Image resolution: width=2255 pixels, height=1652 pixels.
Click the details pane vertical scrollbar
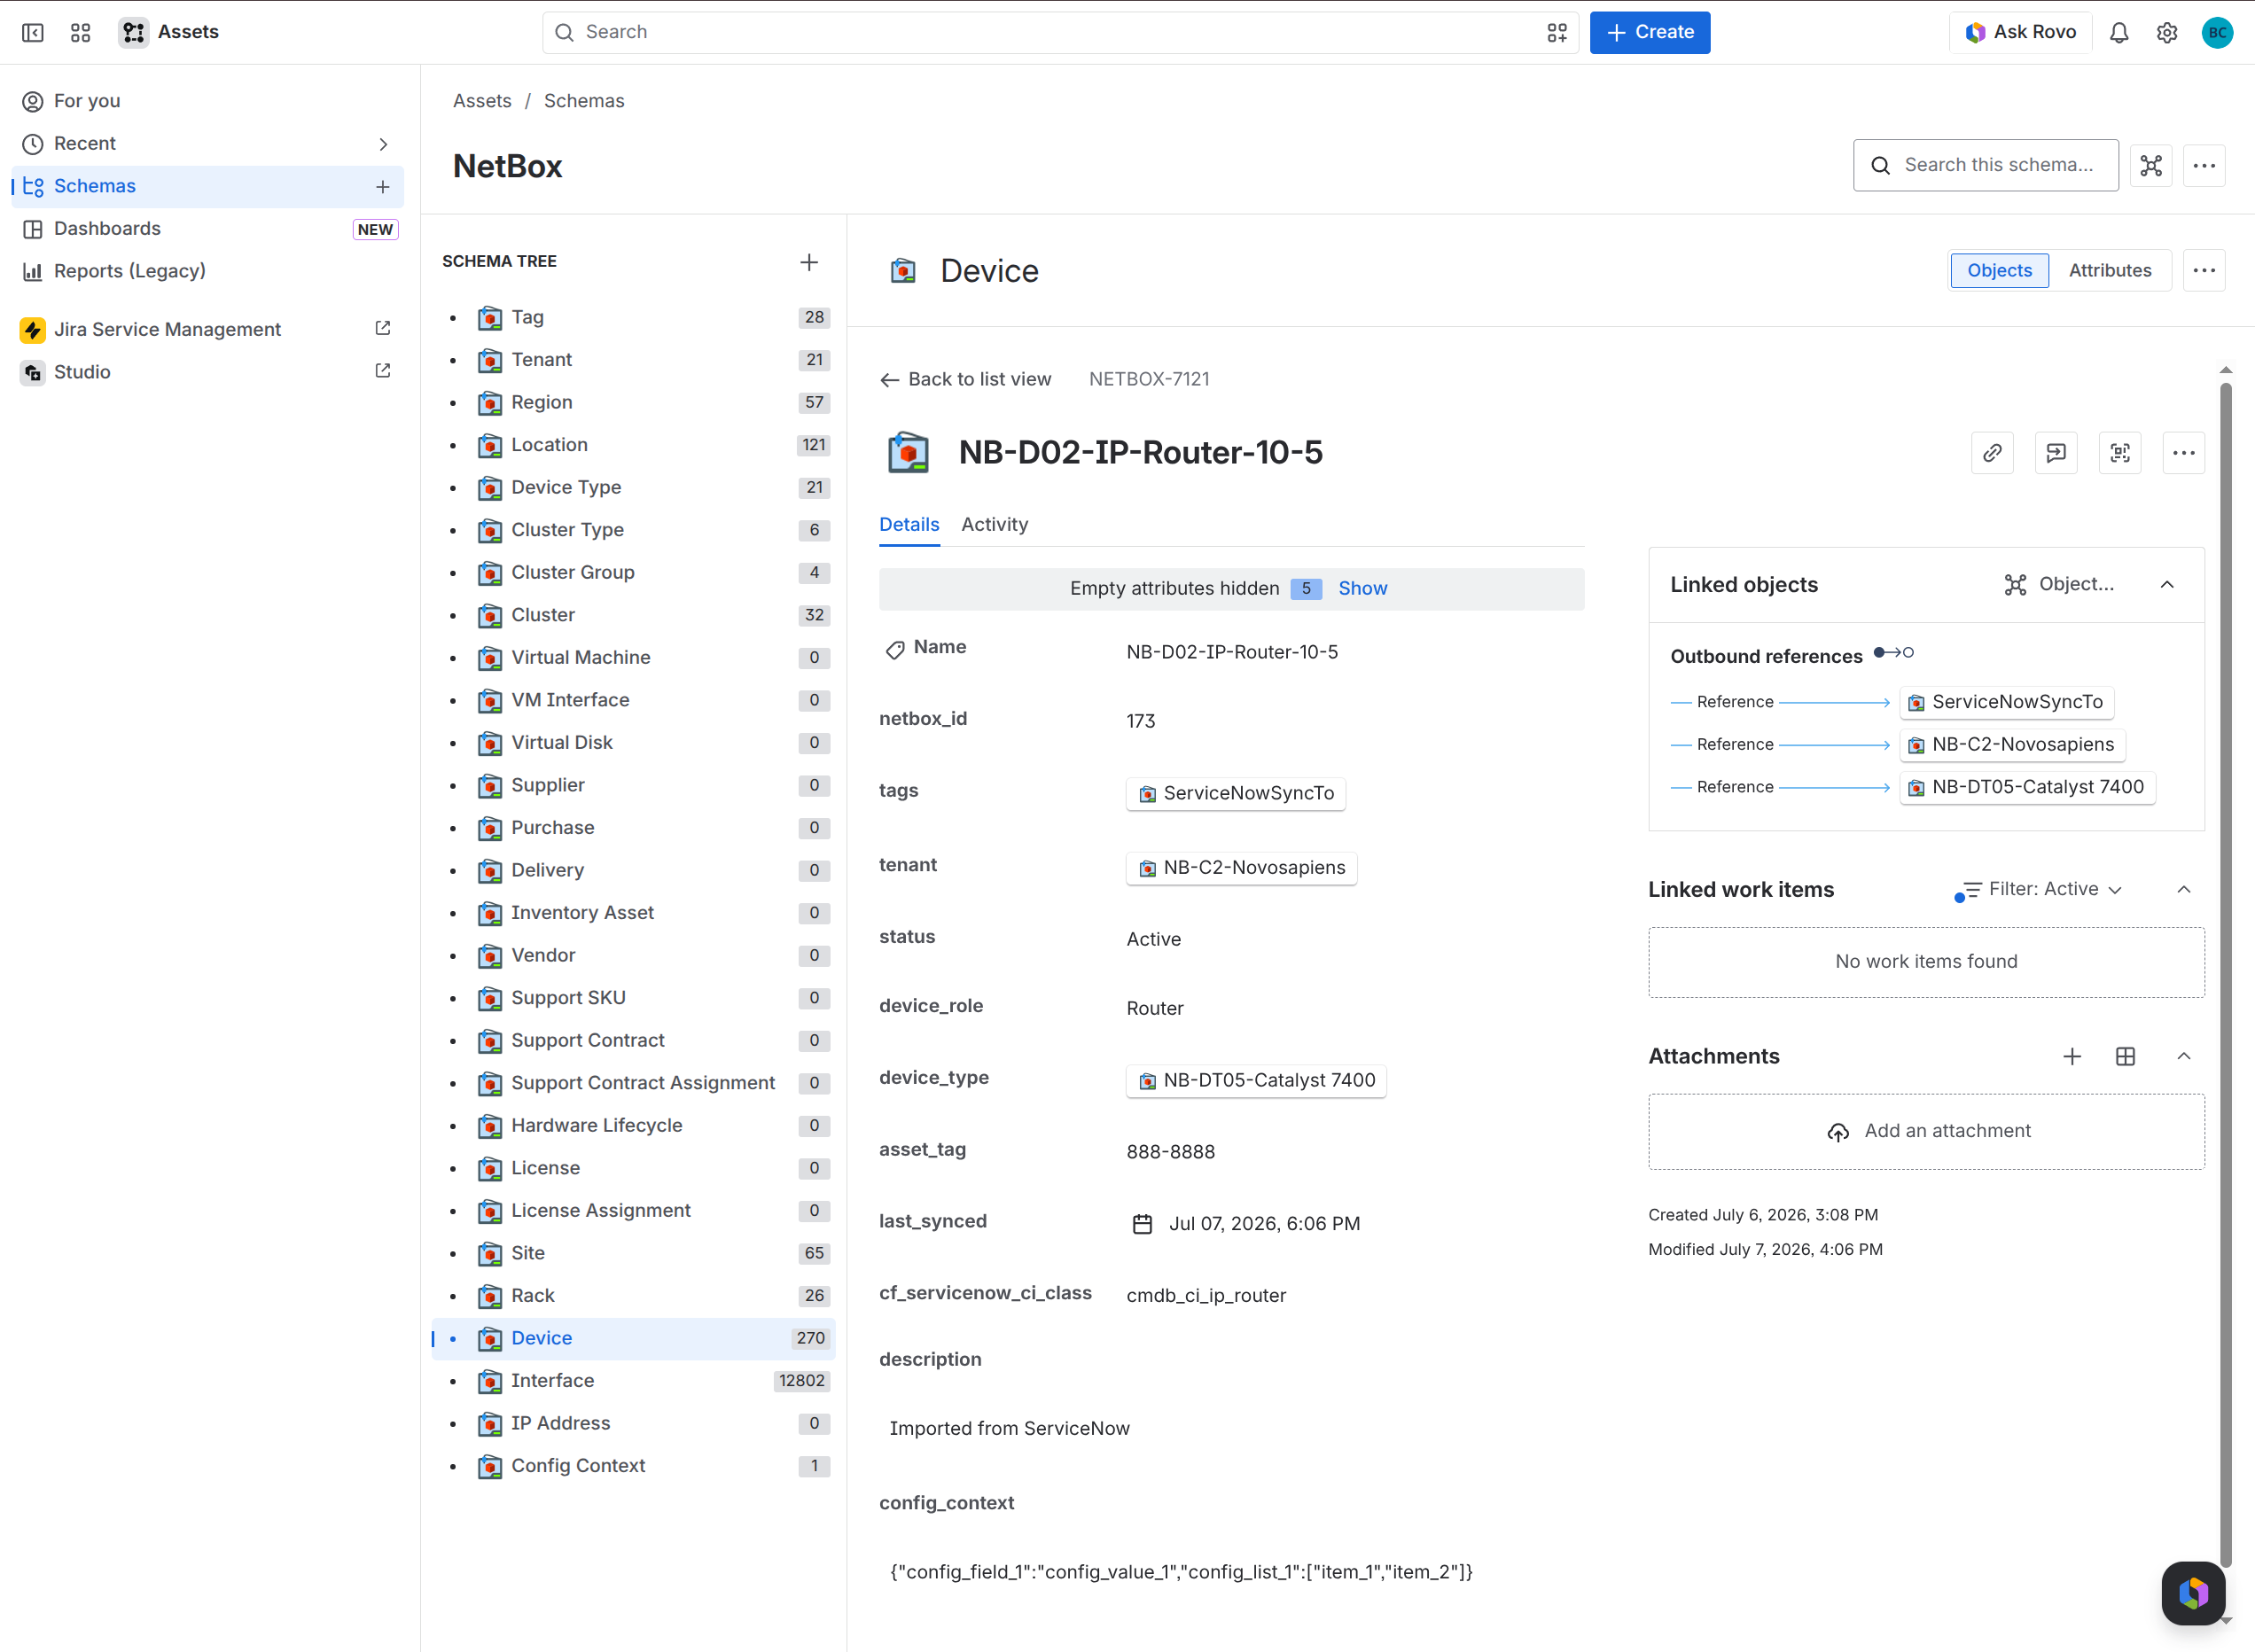pyautogui.click(x=2225, y=975)
